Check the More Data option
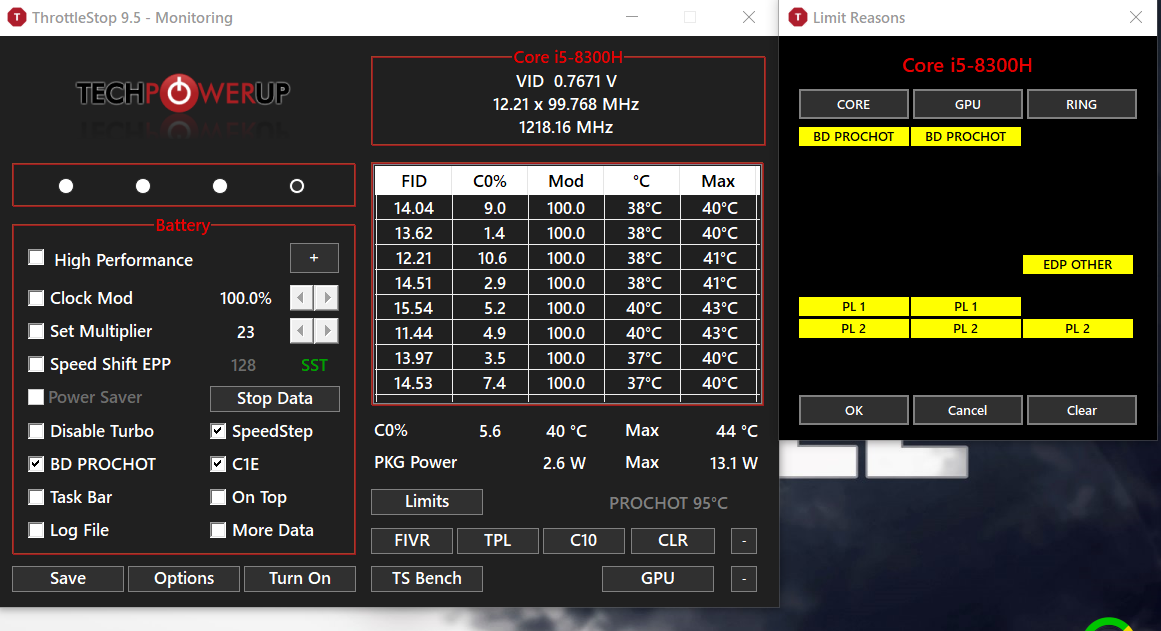The height and width of the screenshot is (631, 1161). [x=218, y=530]
